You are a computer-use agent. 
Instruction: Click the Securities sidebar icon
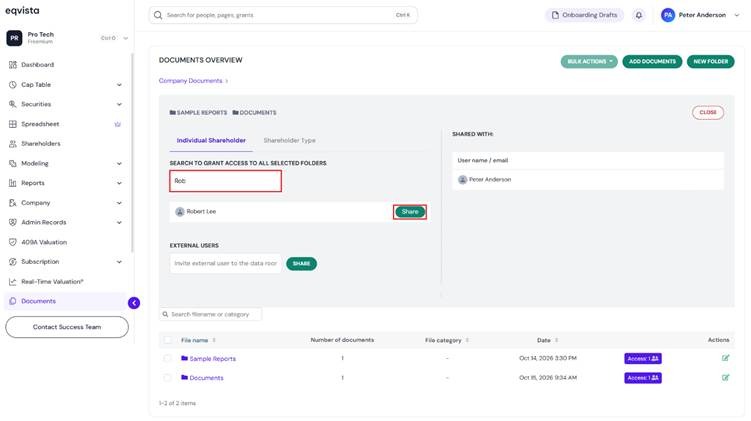13,104
